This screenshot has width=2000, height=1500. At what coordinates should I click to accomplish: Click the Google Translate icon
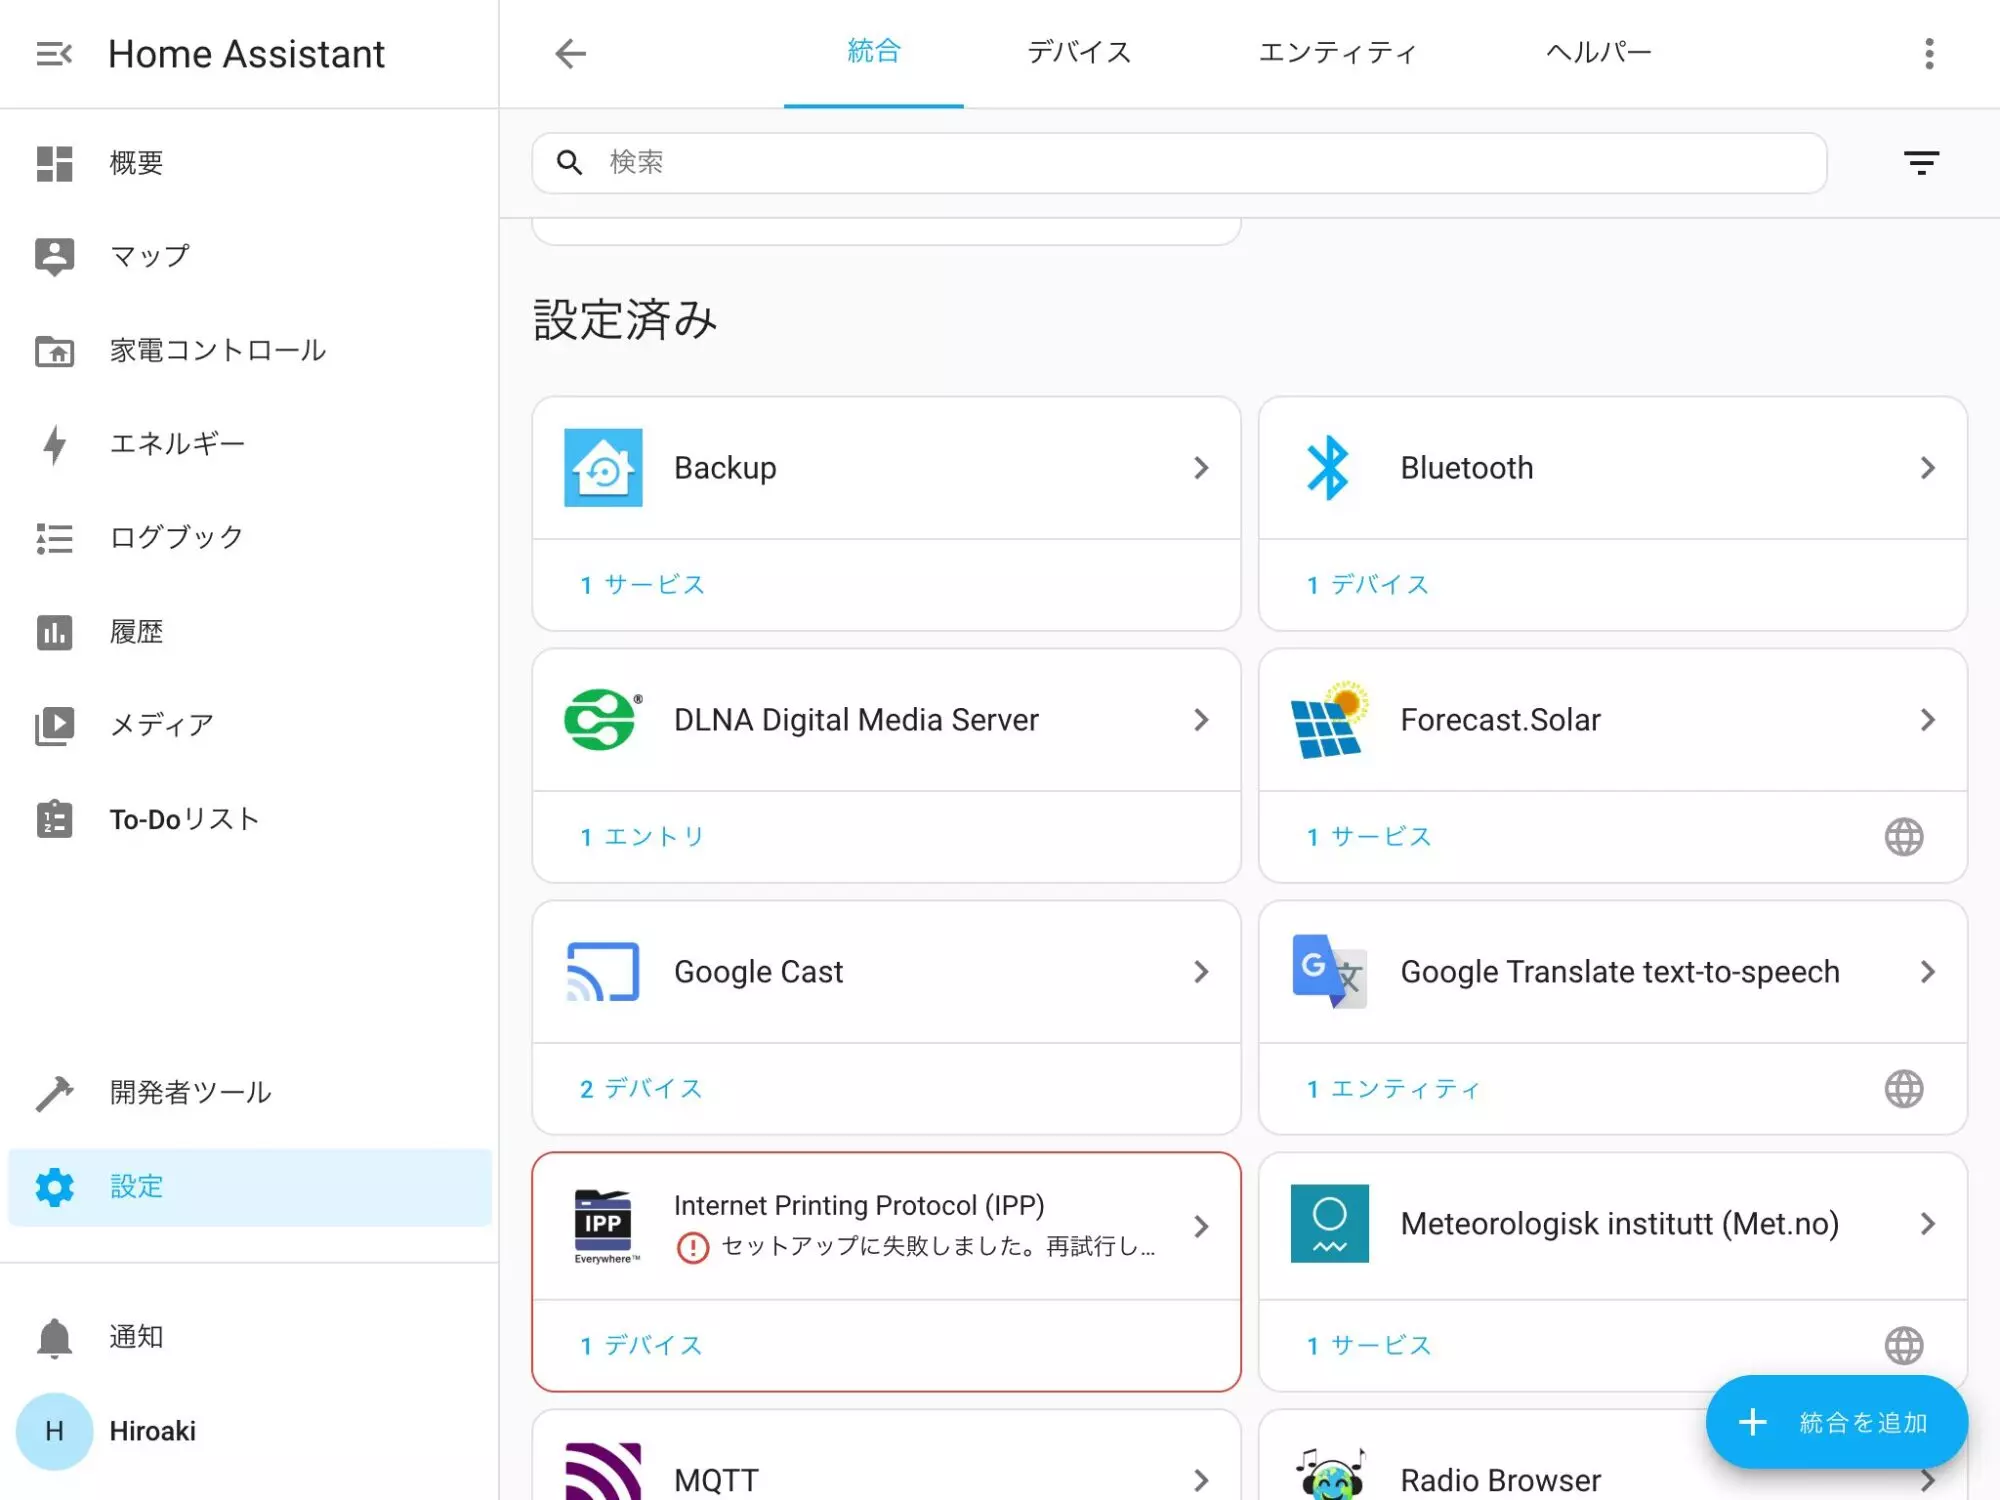[1329, 972]
